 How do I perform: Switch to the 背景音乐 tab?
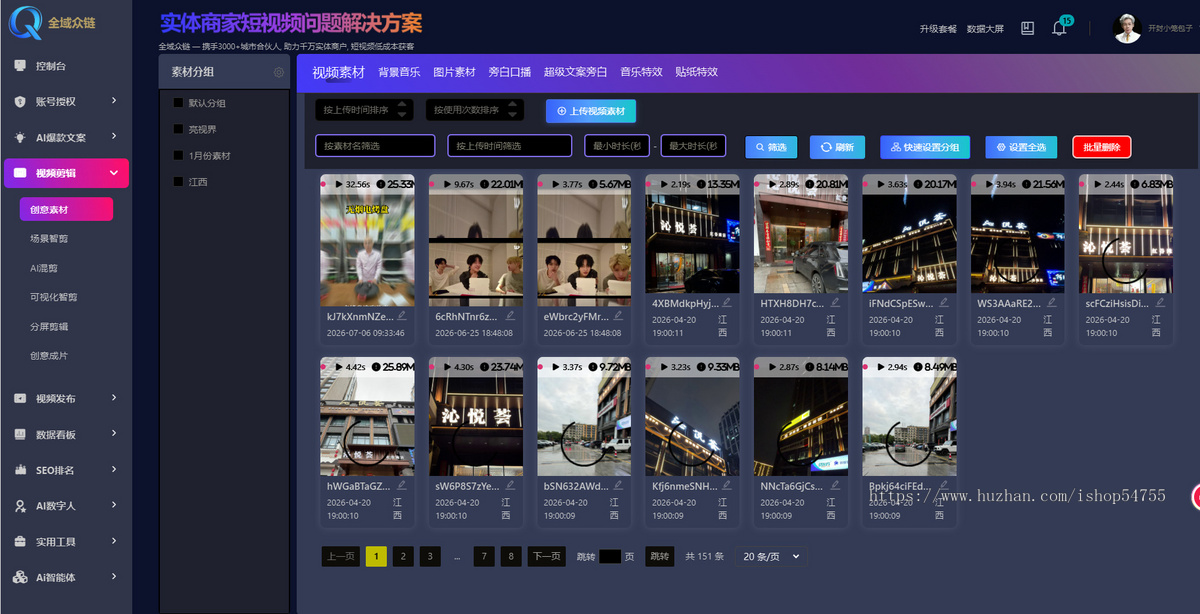click(399, 72)
